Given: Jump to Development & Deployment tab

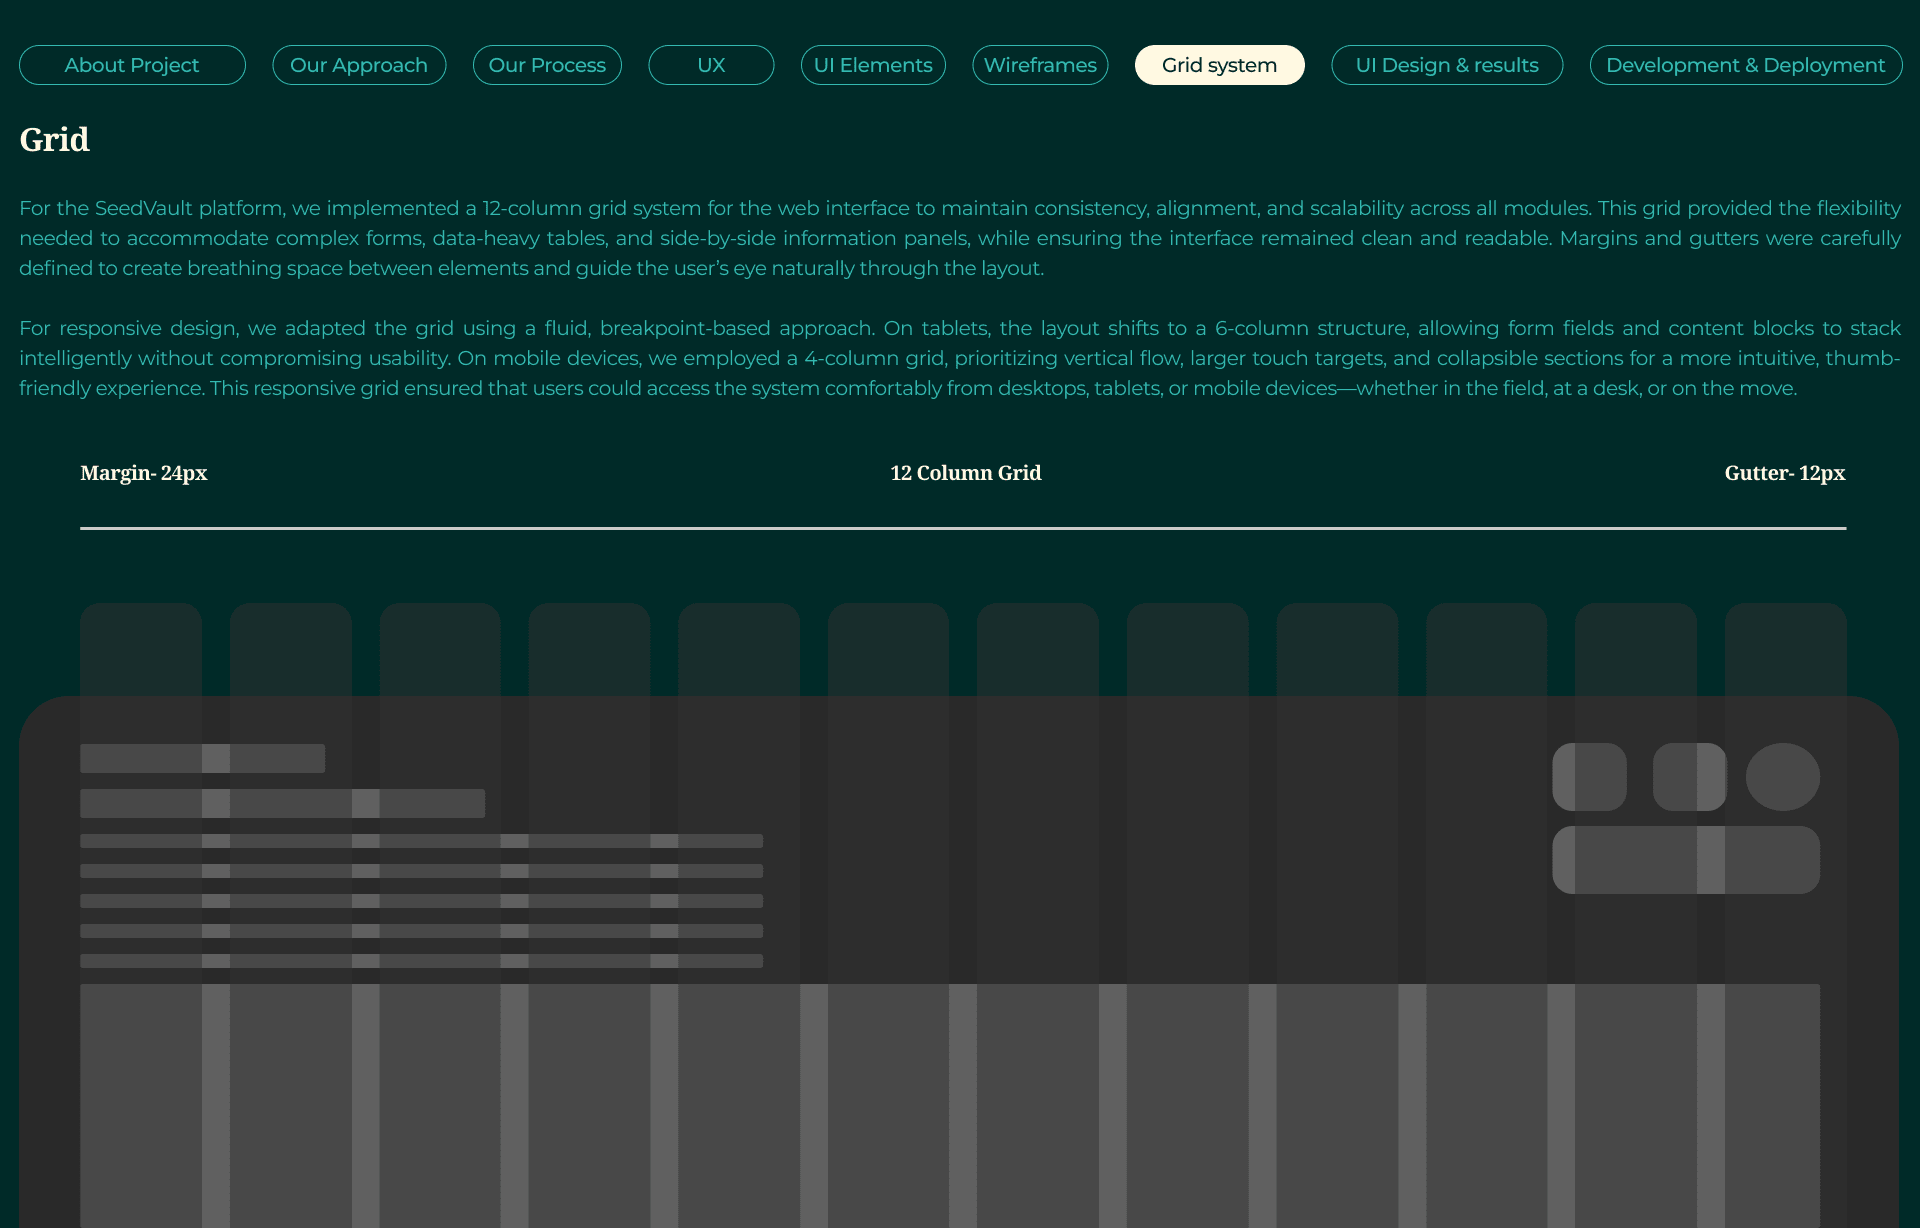Looking at the screenshot, I should (x=1745, y=65).
